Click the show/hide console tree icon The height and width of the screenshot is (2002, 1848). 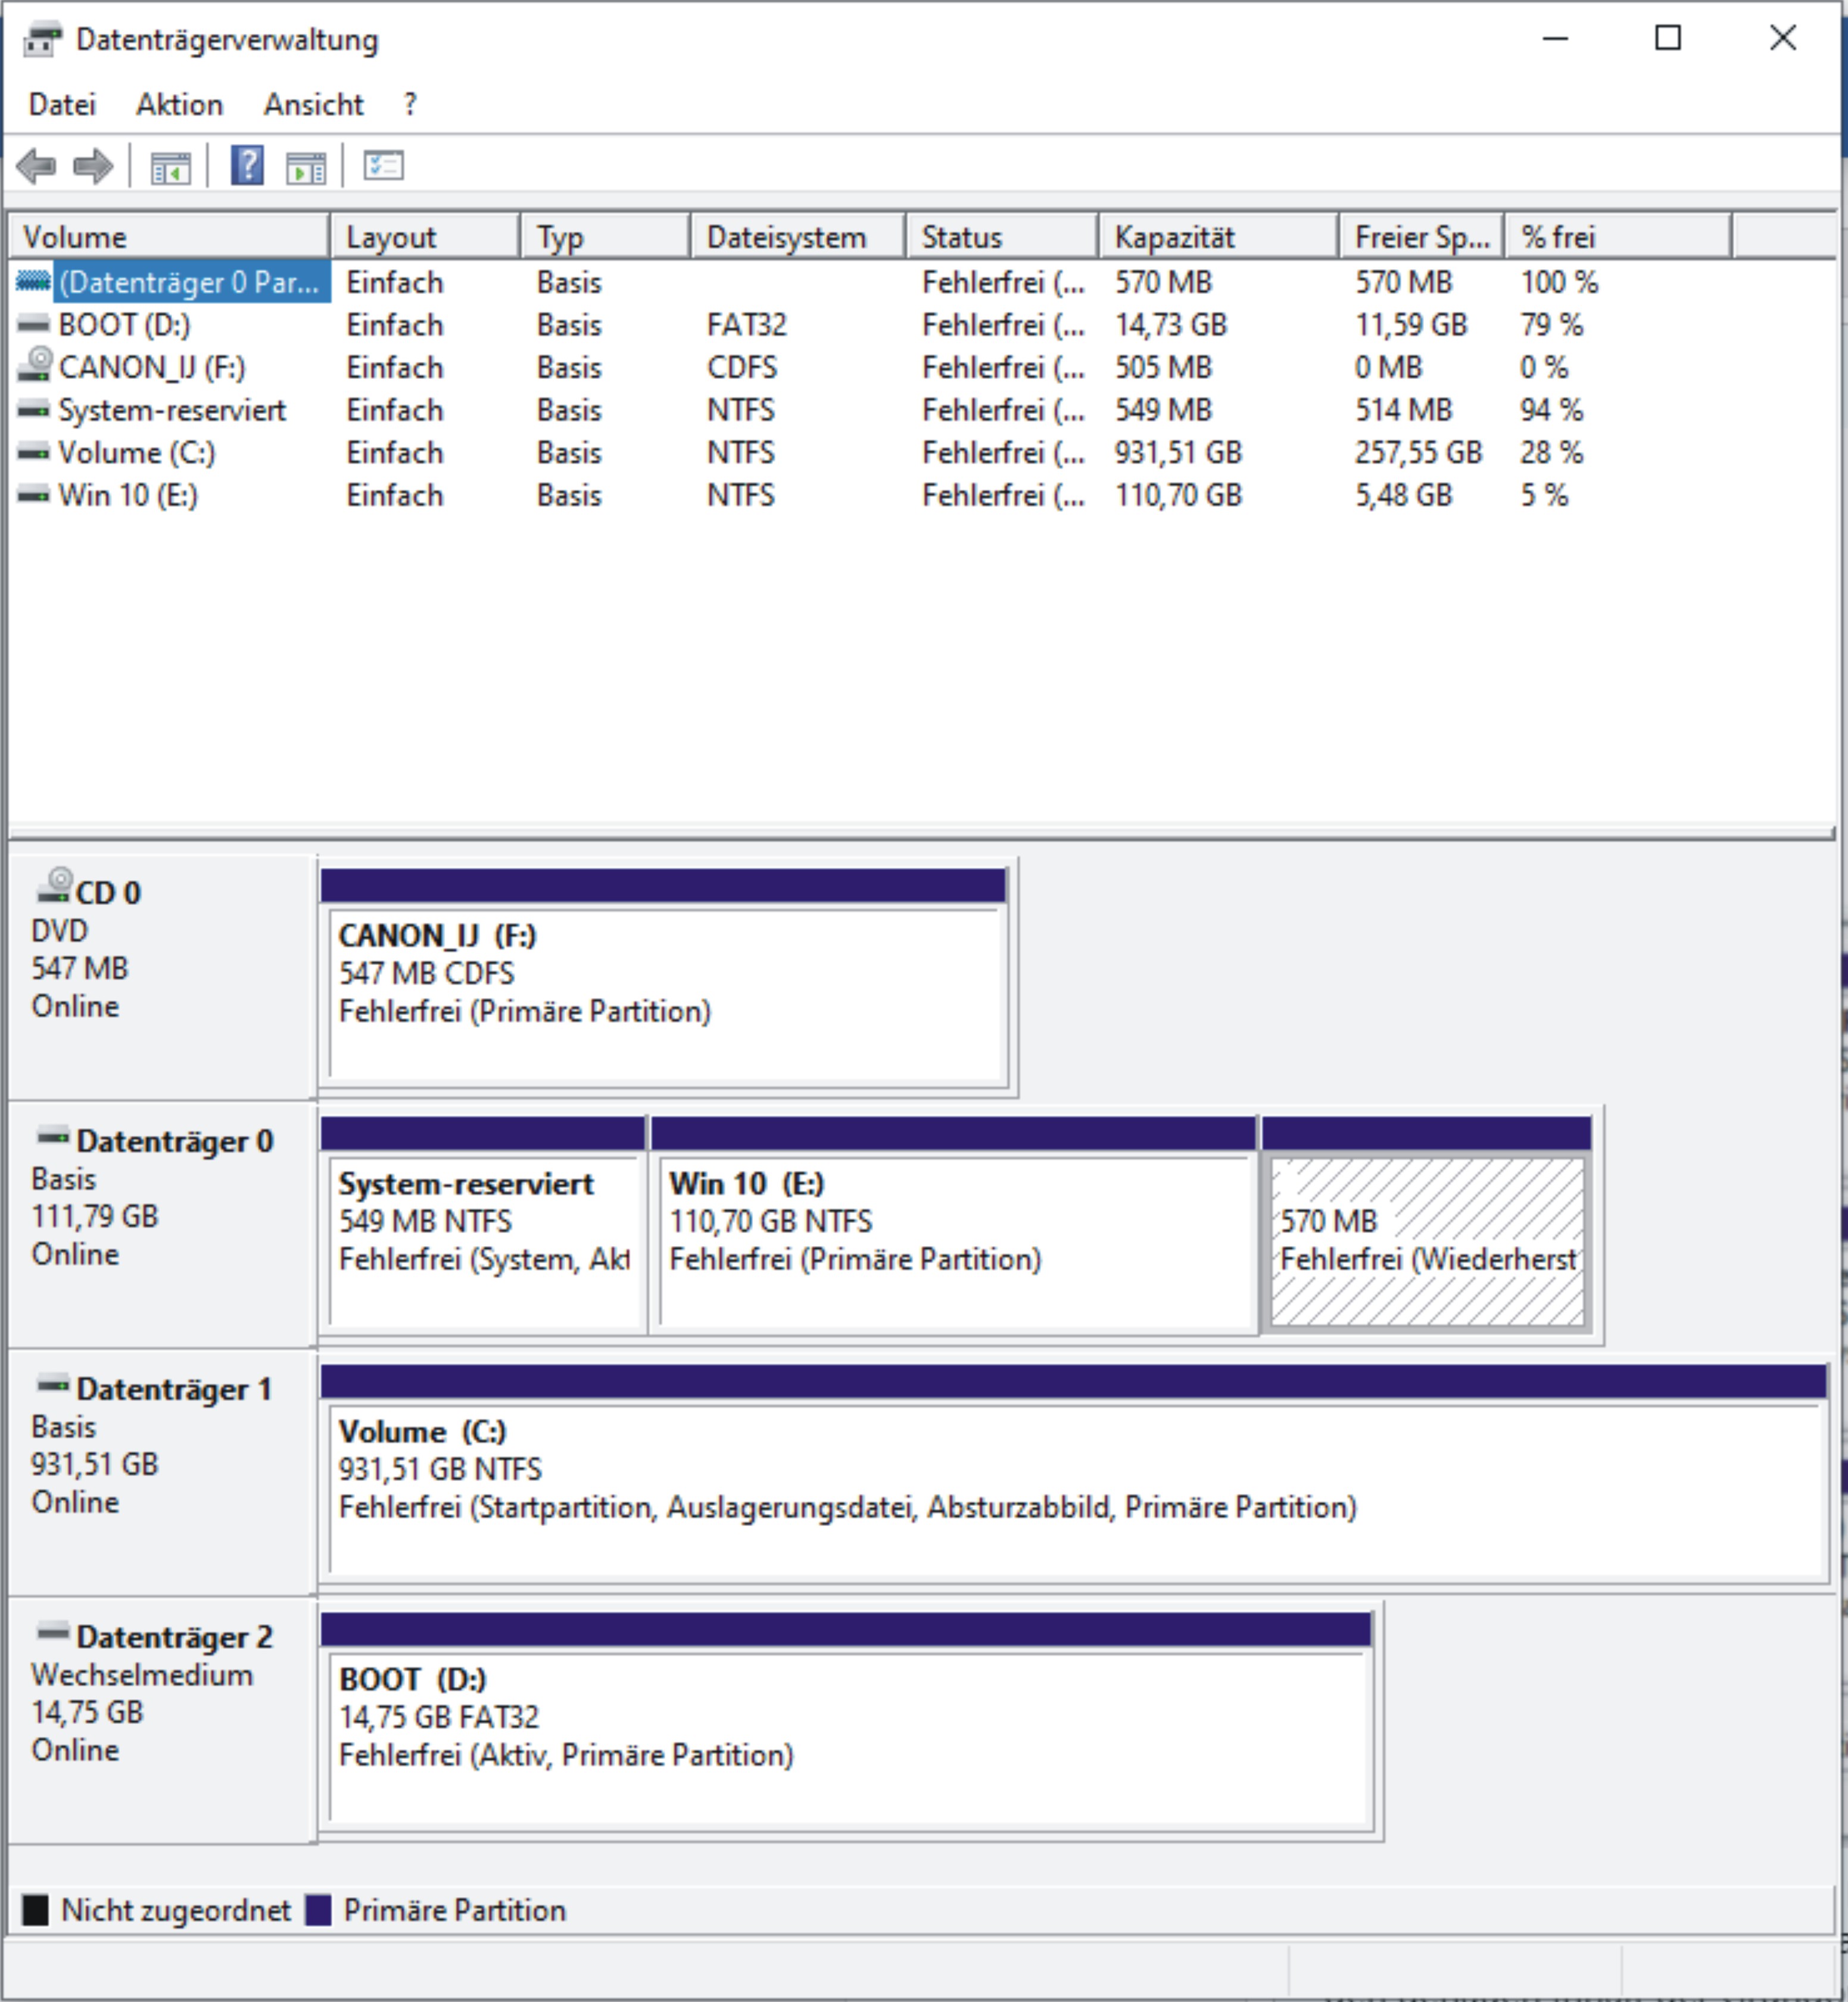[170, 167]
